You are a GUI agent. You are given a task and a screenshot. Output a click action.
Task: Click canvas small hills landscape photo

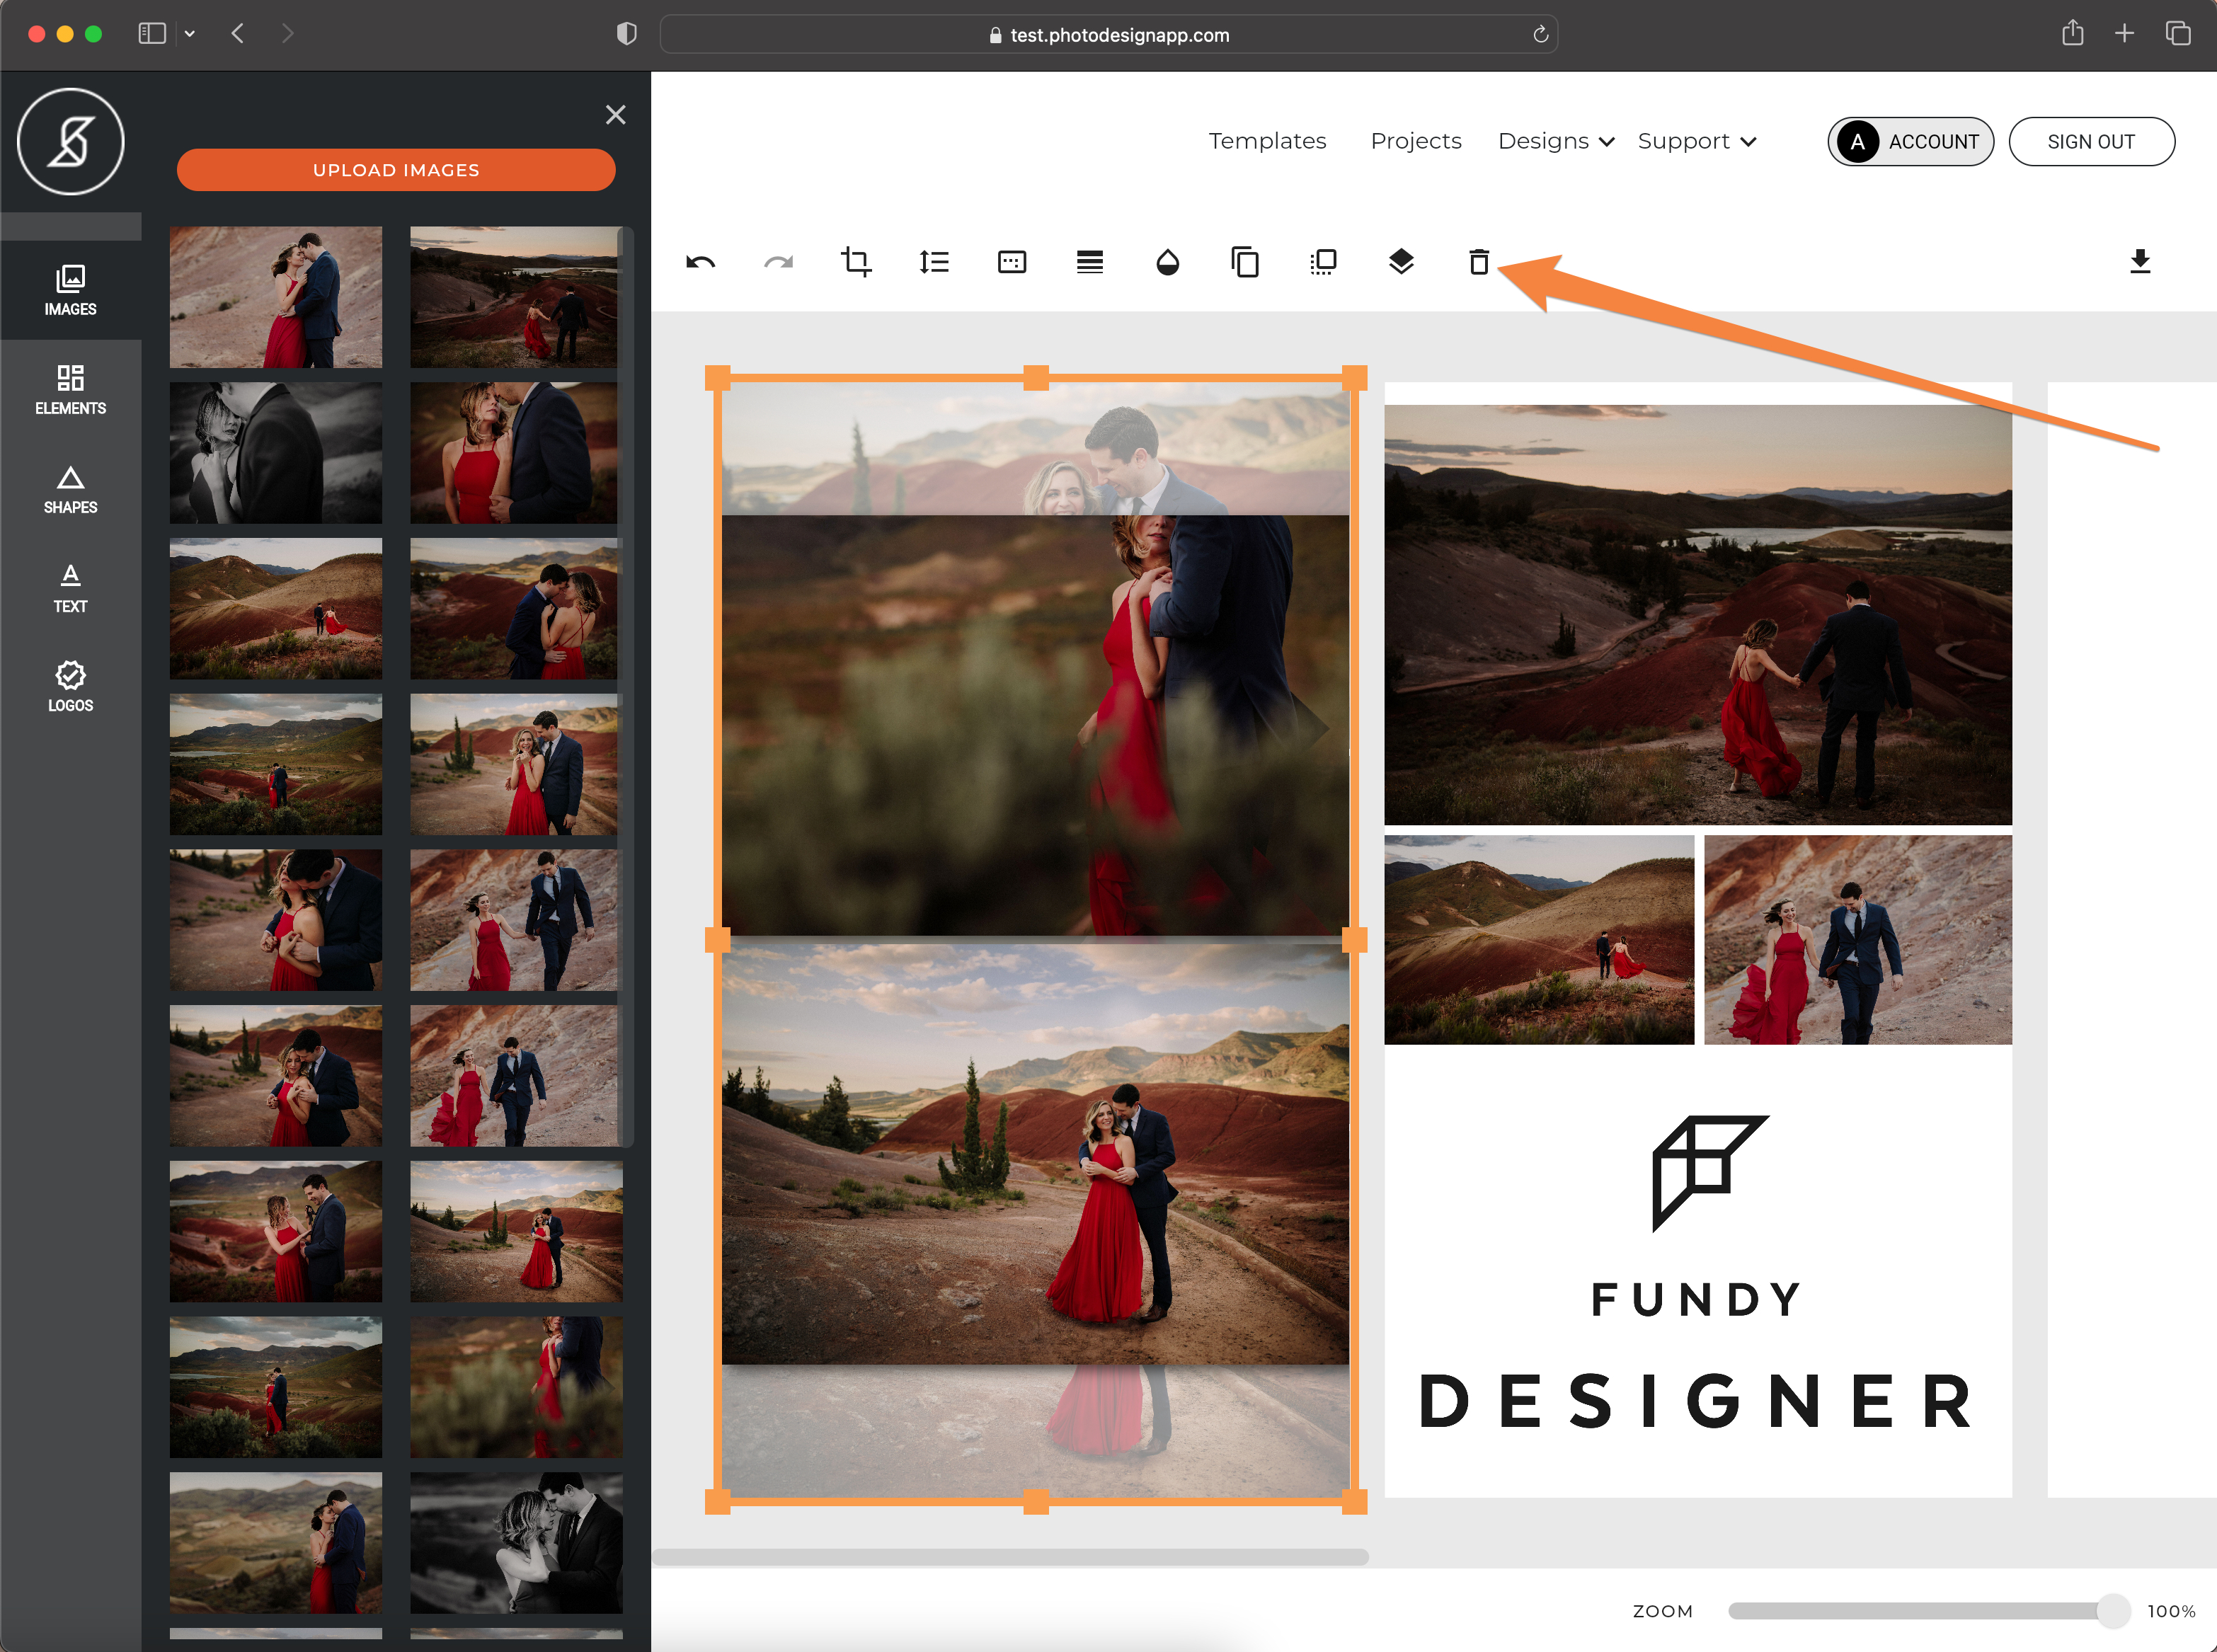click(x=1539, y=940)
